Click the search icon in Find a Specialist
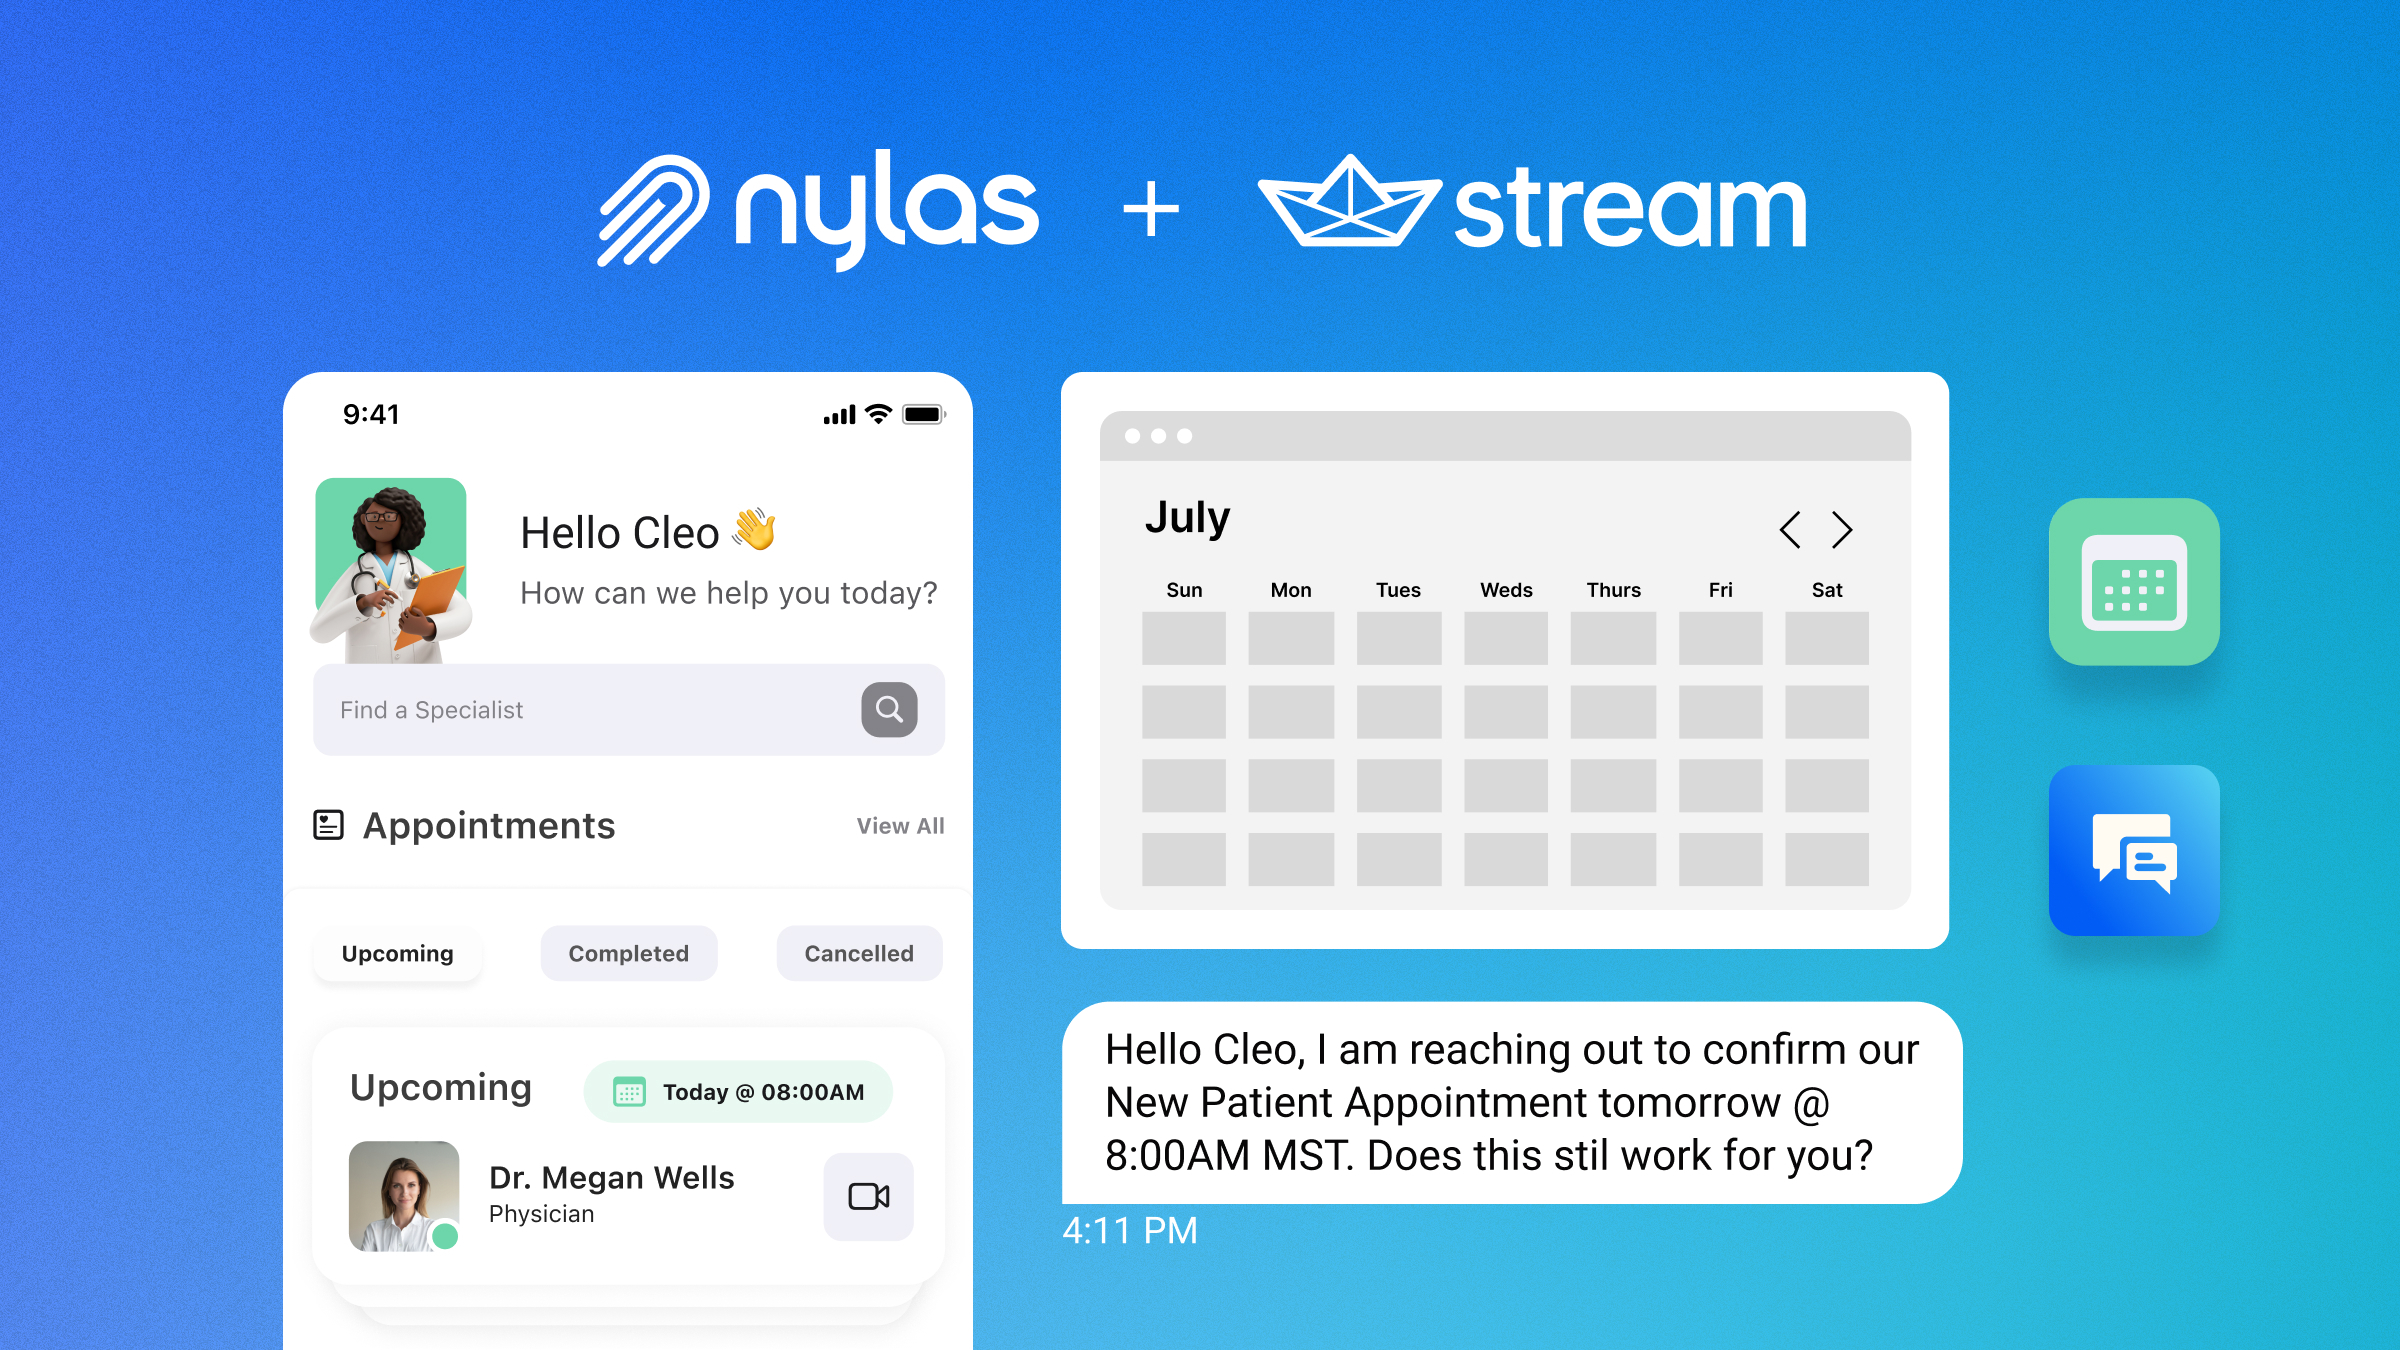Viewport: 2400px width, 1350px height. point(888,710)
